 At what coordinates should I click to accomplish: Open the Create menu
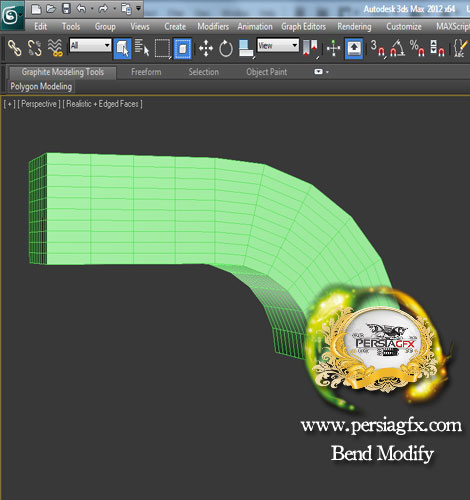175,26
